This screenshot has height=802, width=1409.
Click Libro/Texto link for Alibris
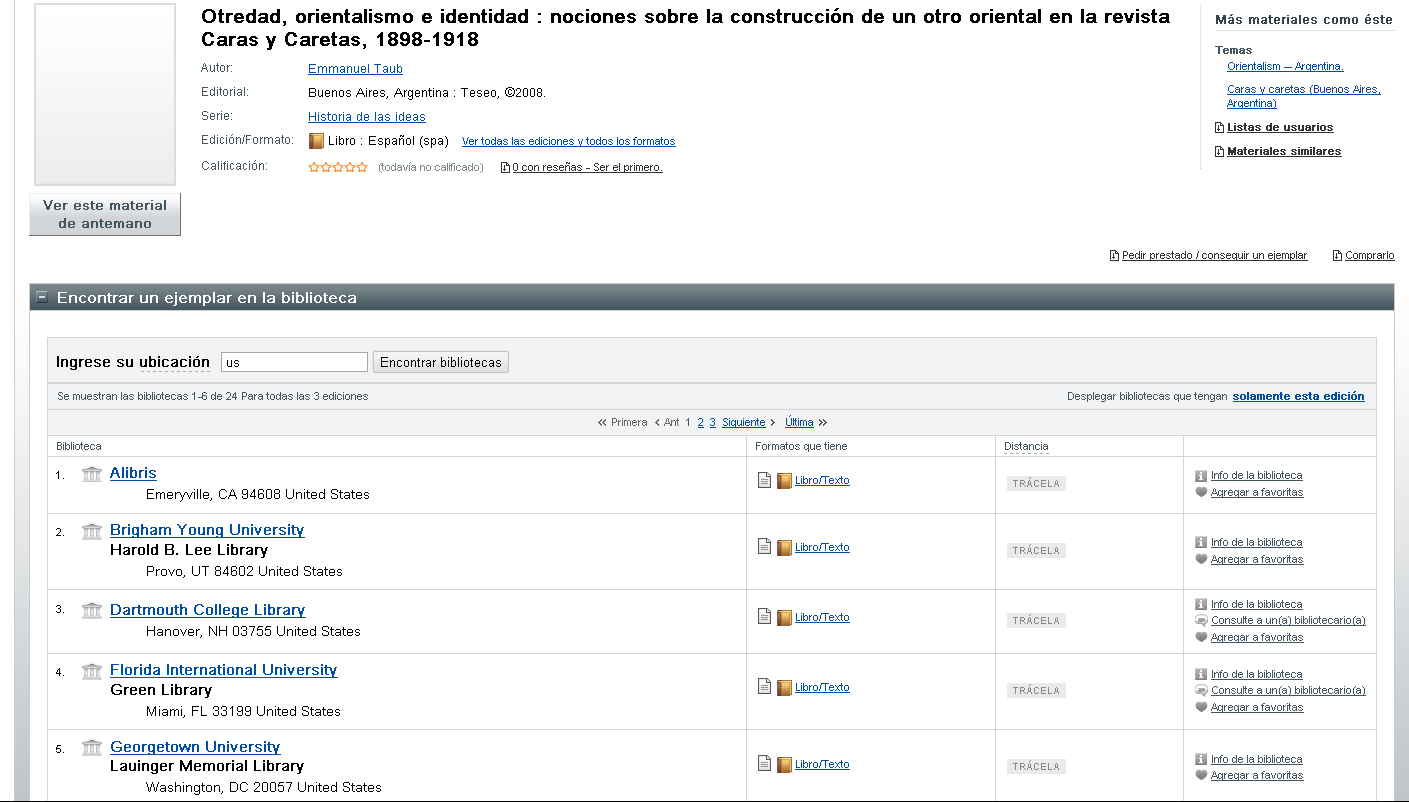822,481
